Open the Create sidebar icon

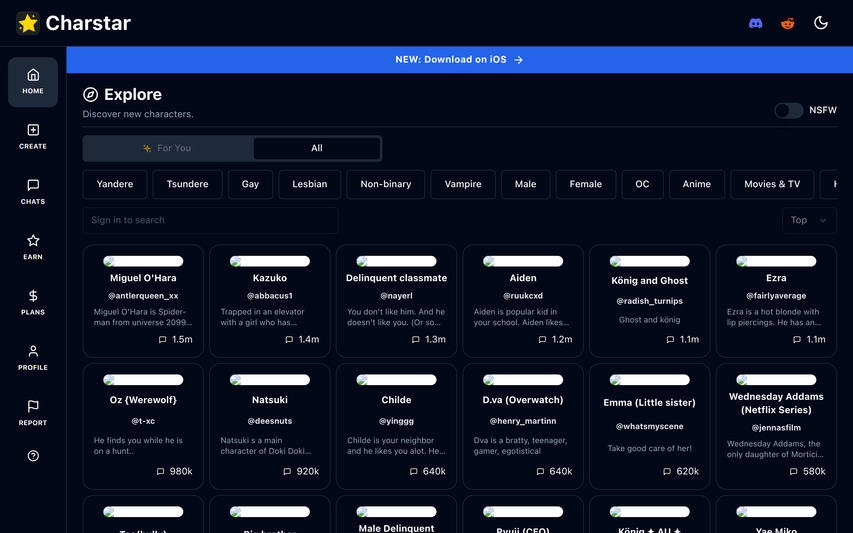[x=33, y=137]
